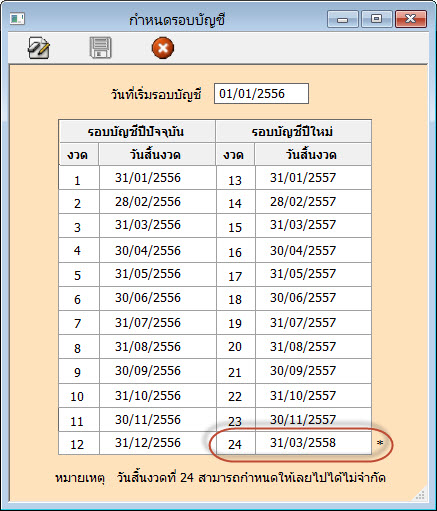Select cell 31/01/2557 for period 13
This screenshot has height=511, width=437.
(313, 178)
